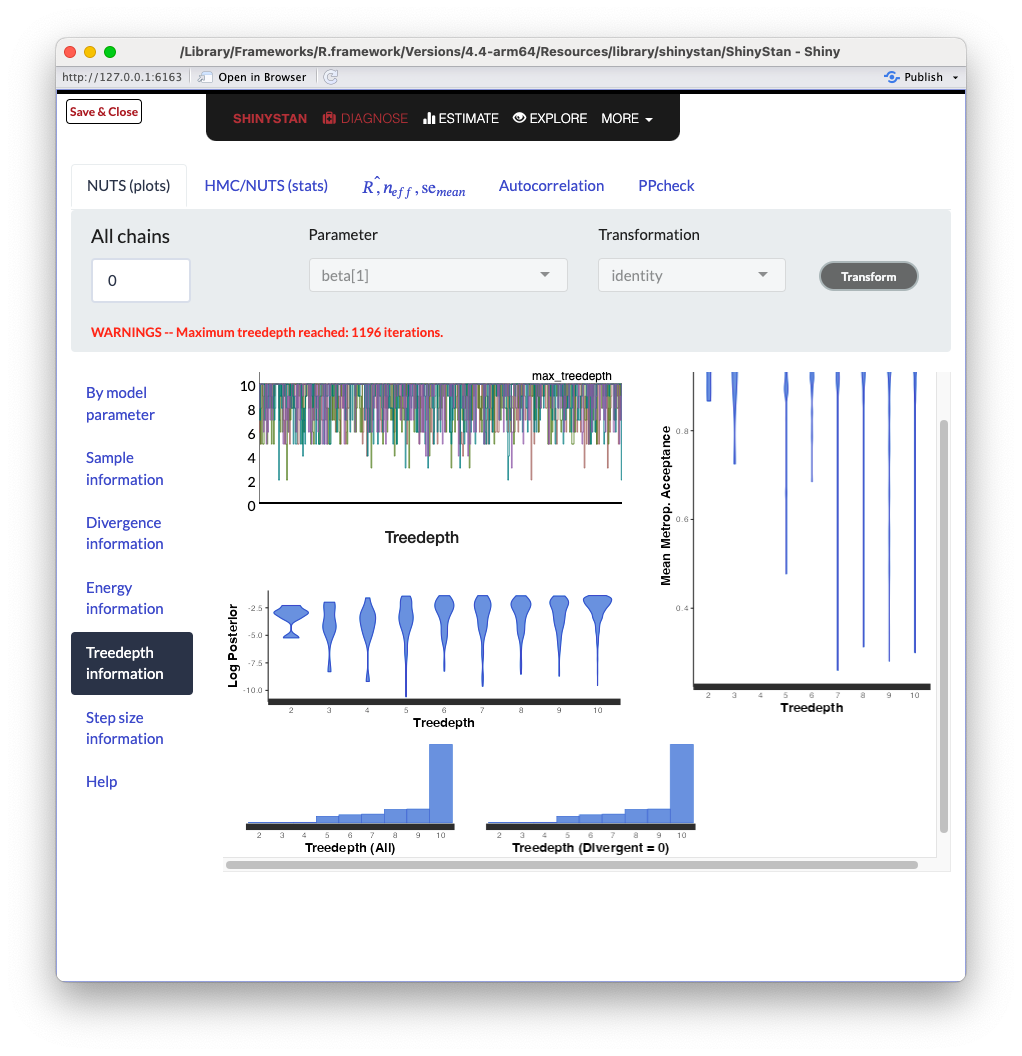Click the reload page icon

point(331,77)
